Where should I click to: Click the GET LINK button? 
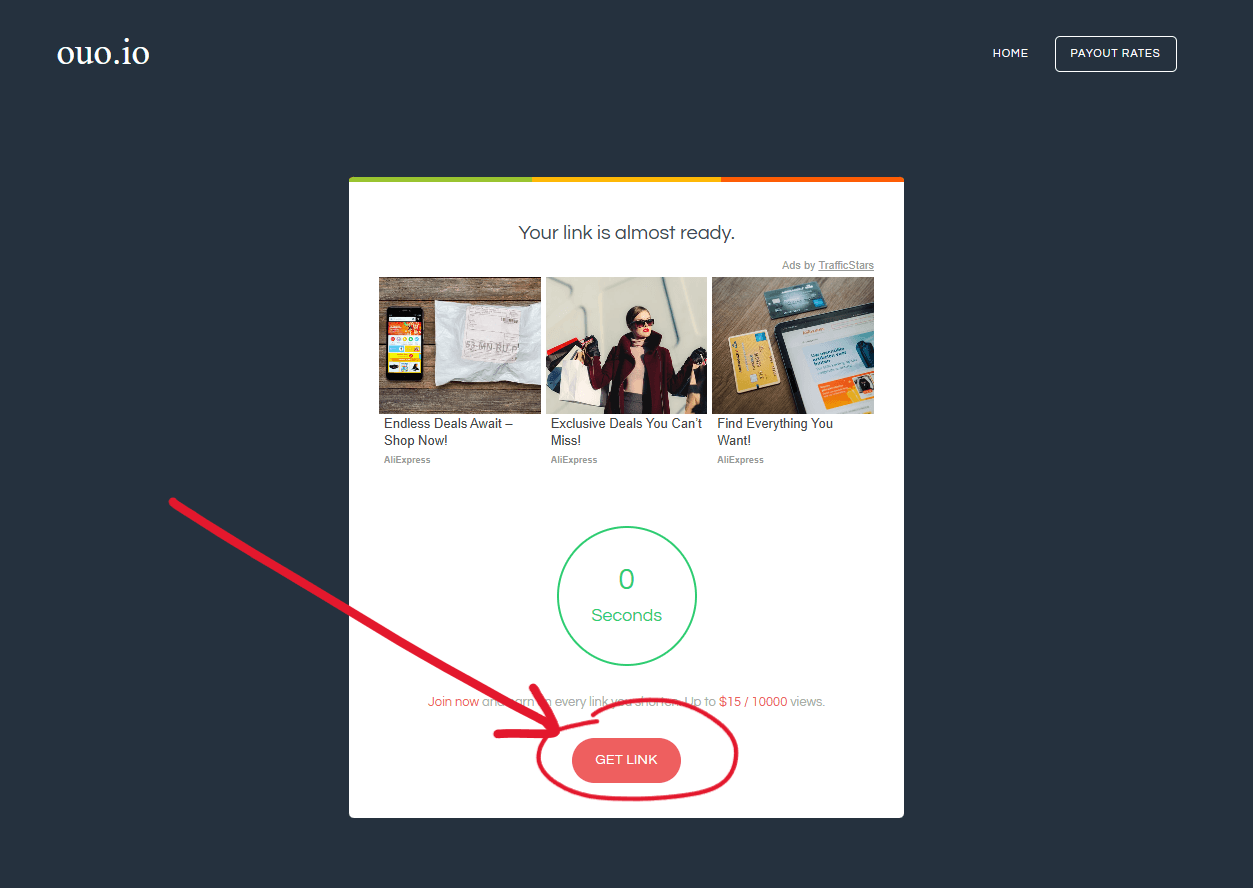(x=626, y=760)
